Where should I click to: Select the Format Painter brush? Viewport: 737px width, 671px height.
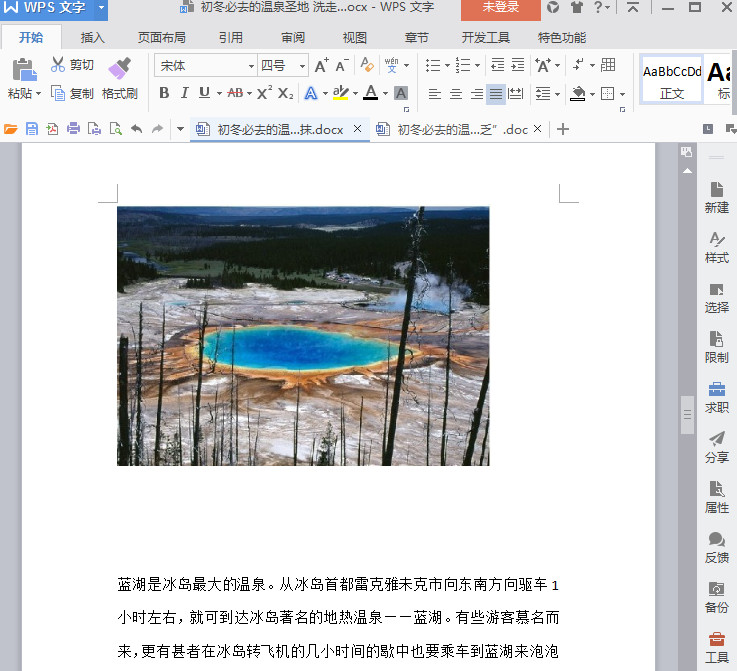(119, 68)
